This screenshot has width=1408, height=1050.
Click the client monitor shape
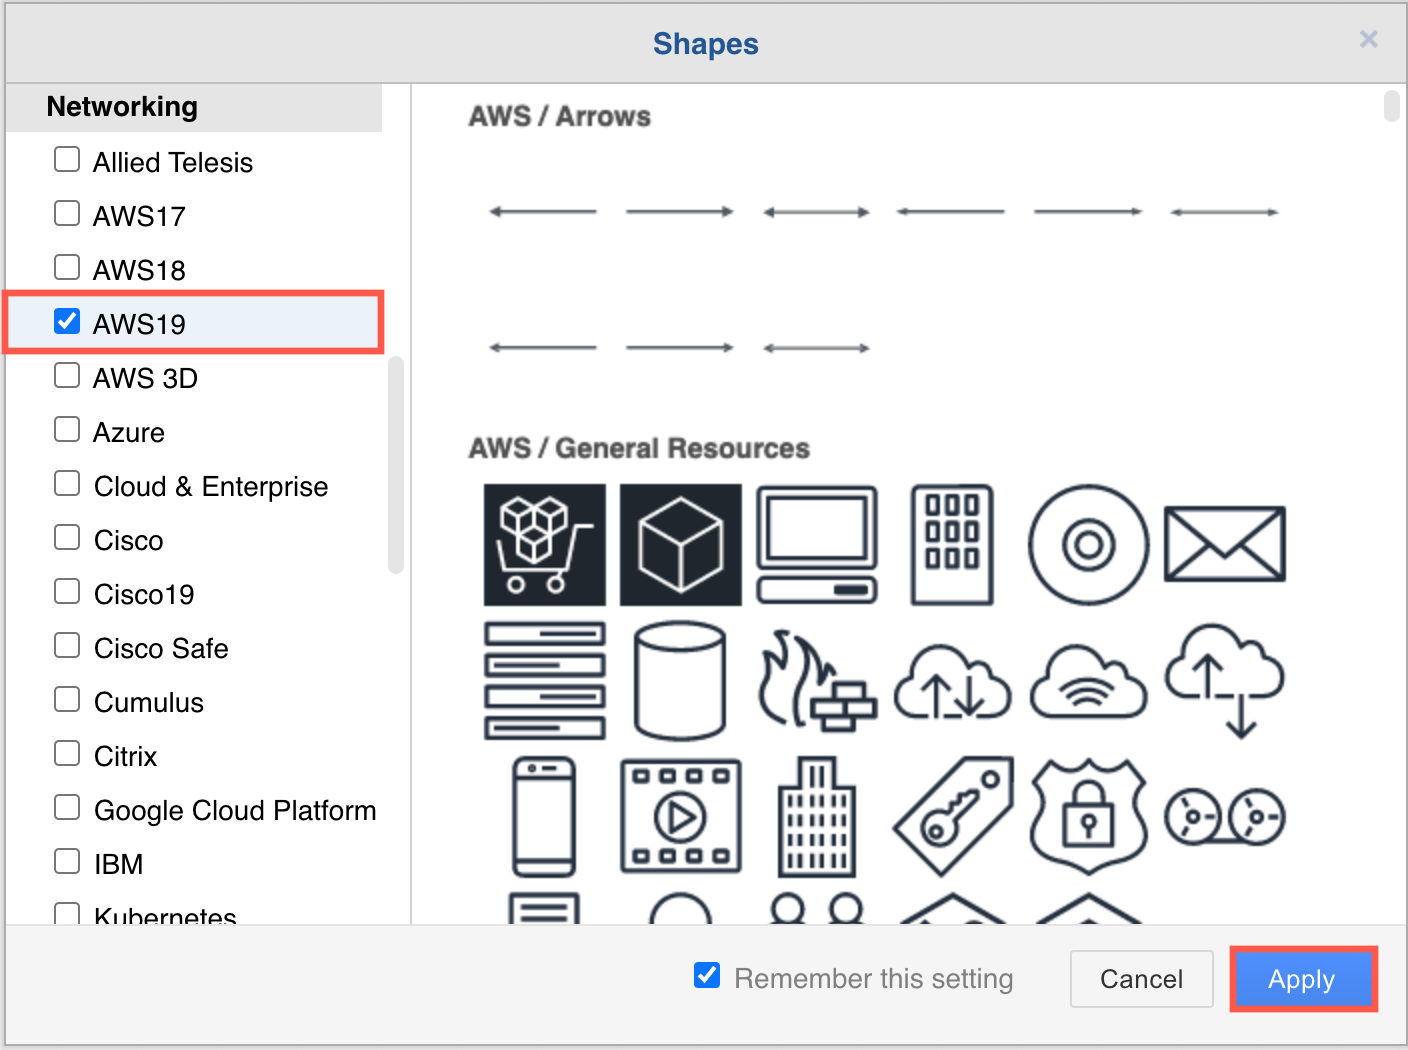[x=816, y=545]
